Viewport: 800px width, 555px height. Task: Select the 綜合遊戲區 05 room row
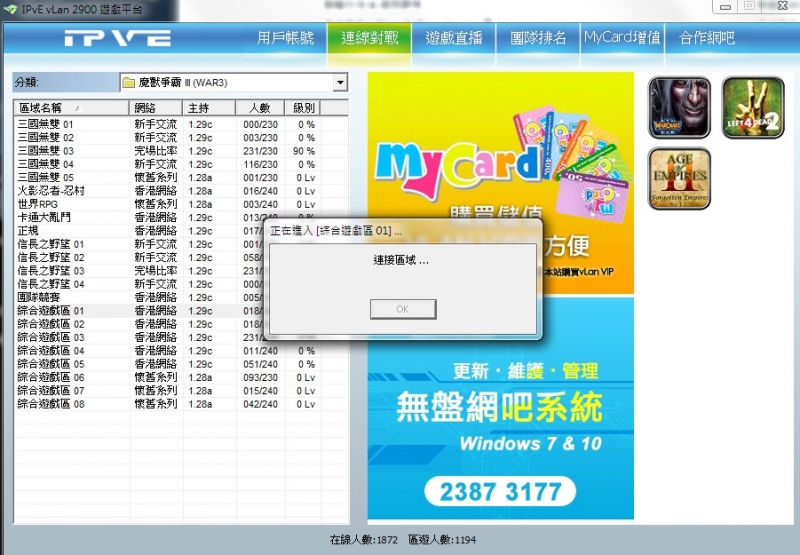tap(181, 364)
